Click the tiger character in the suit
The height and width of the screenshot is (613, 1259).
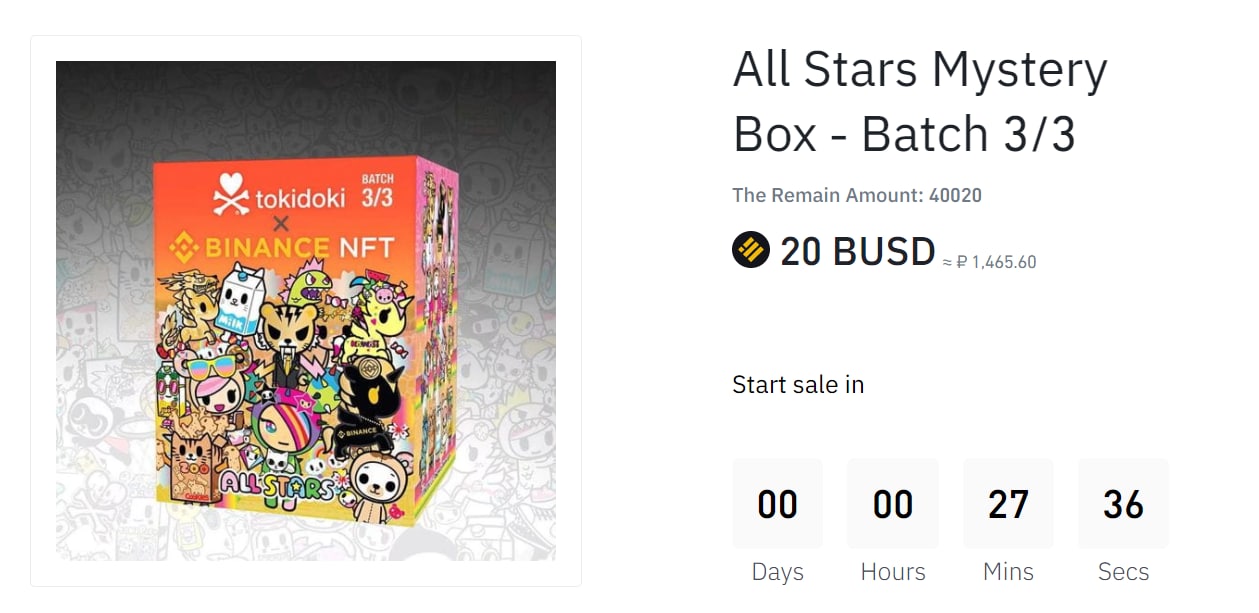288,340
